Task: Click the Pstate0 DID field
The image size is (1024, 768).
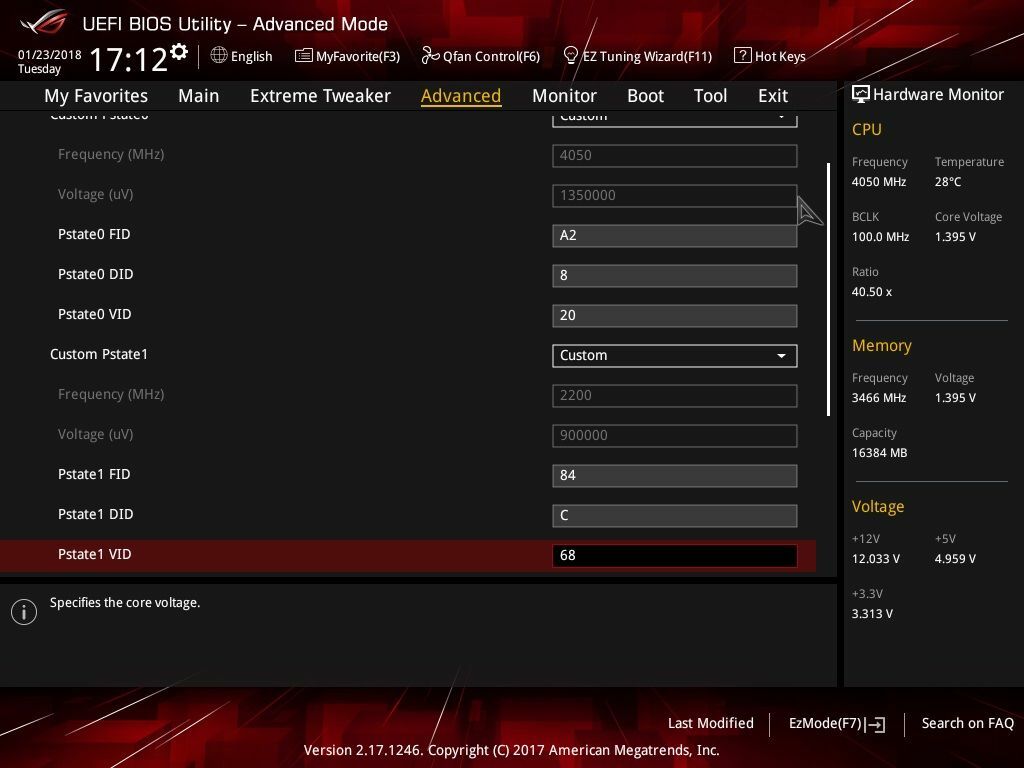Action: click(x=675, y=276)
